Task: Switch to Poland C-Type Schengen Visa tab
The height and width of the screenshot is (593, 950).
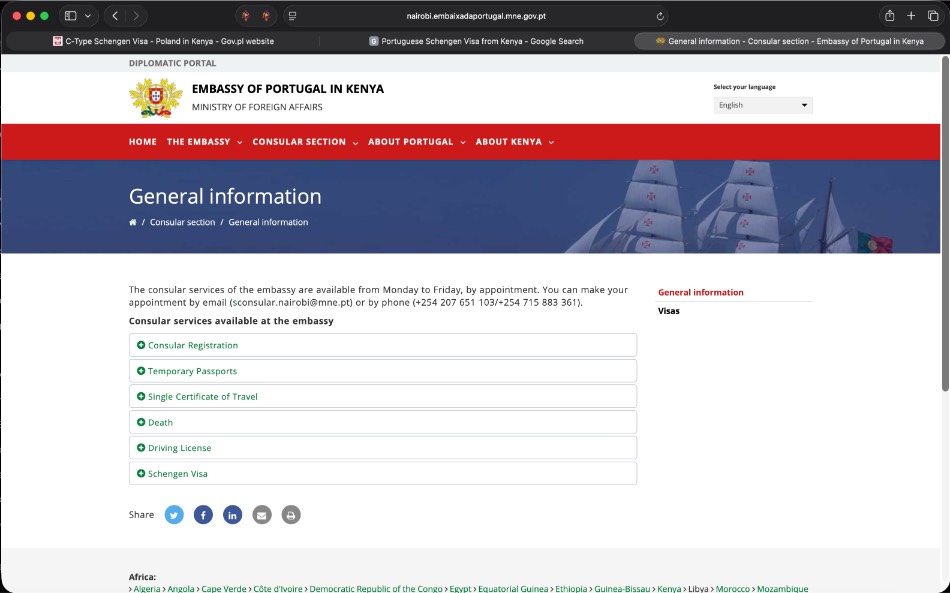Action: coord(163,41)
